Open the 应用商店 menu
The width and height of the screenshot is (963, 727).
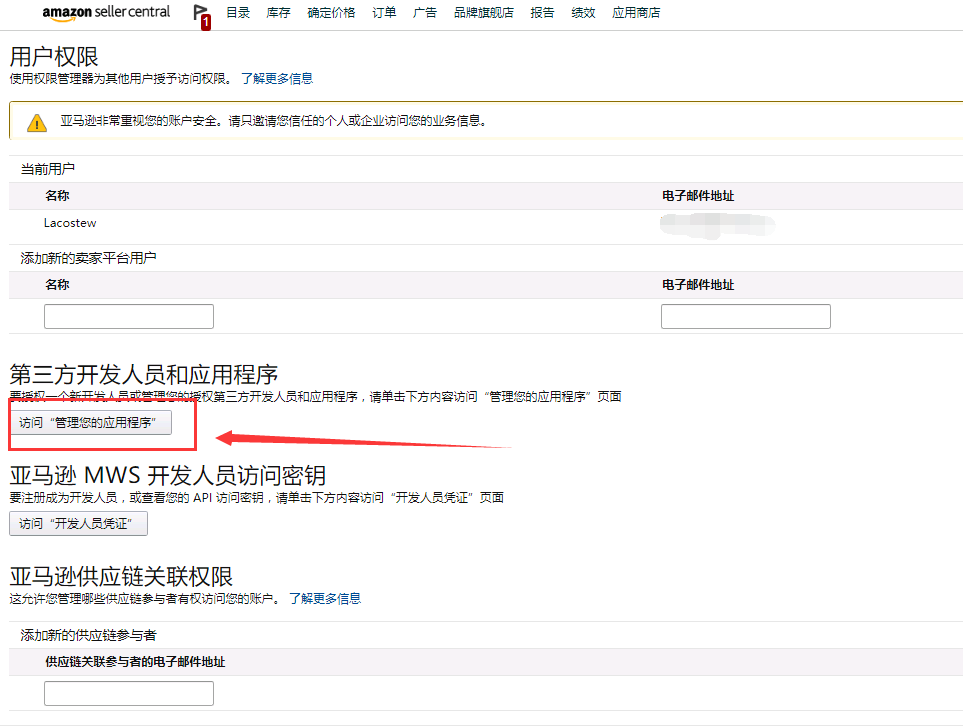636,12
